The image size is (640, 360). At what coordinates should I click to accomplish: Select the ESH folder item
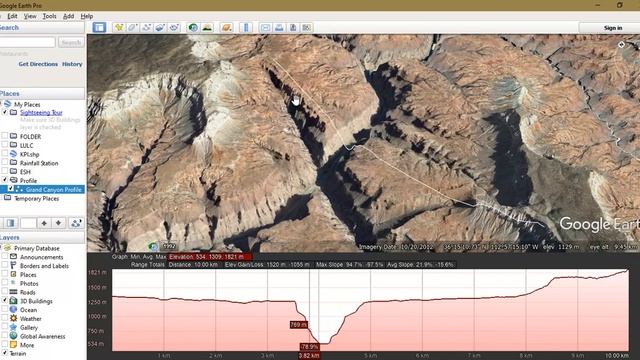pos(25,171)
